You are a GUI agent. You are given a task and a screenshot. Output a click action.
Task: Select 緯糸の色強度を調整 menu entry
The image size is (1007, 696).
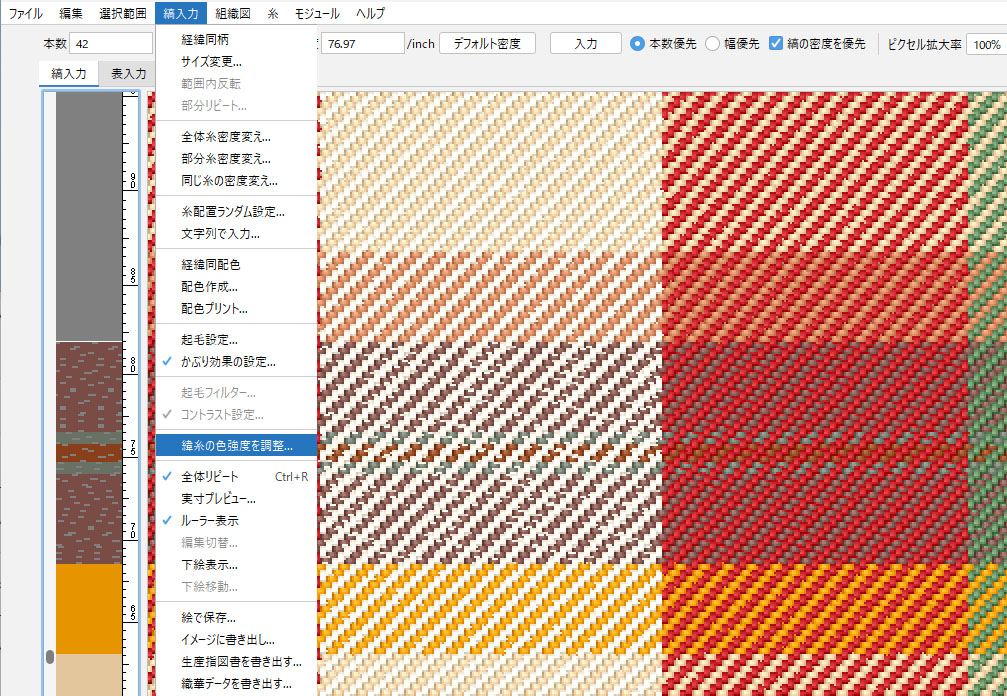click(236, 445)
